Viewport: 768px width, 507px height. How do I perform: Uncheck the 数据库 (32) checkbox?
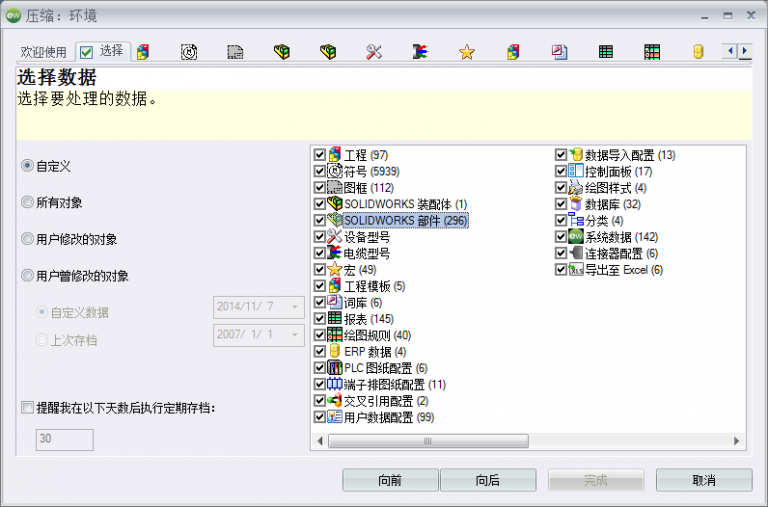[561, 204]
